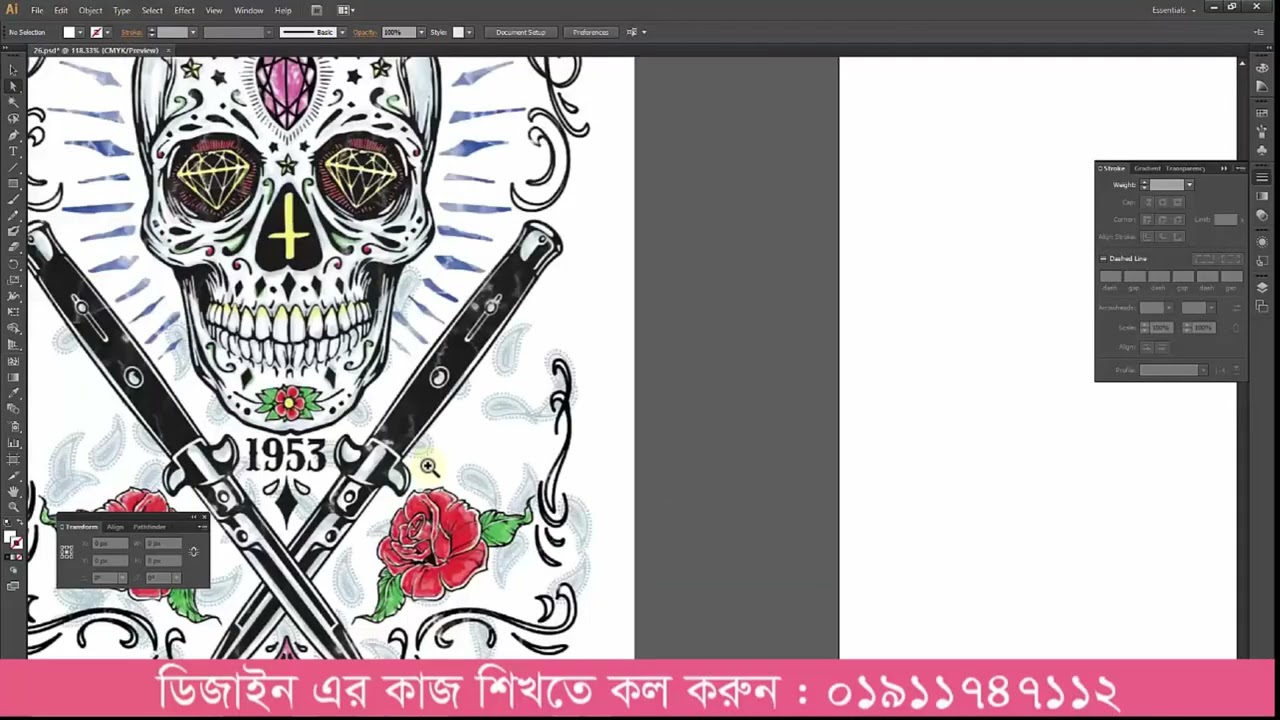Select the Pen tool
1280x720 pixels.
point(13,134)
